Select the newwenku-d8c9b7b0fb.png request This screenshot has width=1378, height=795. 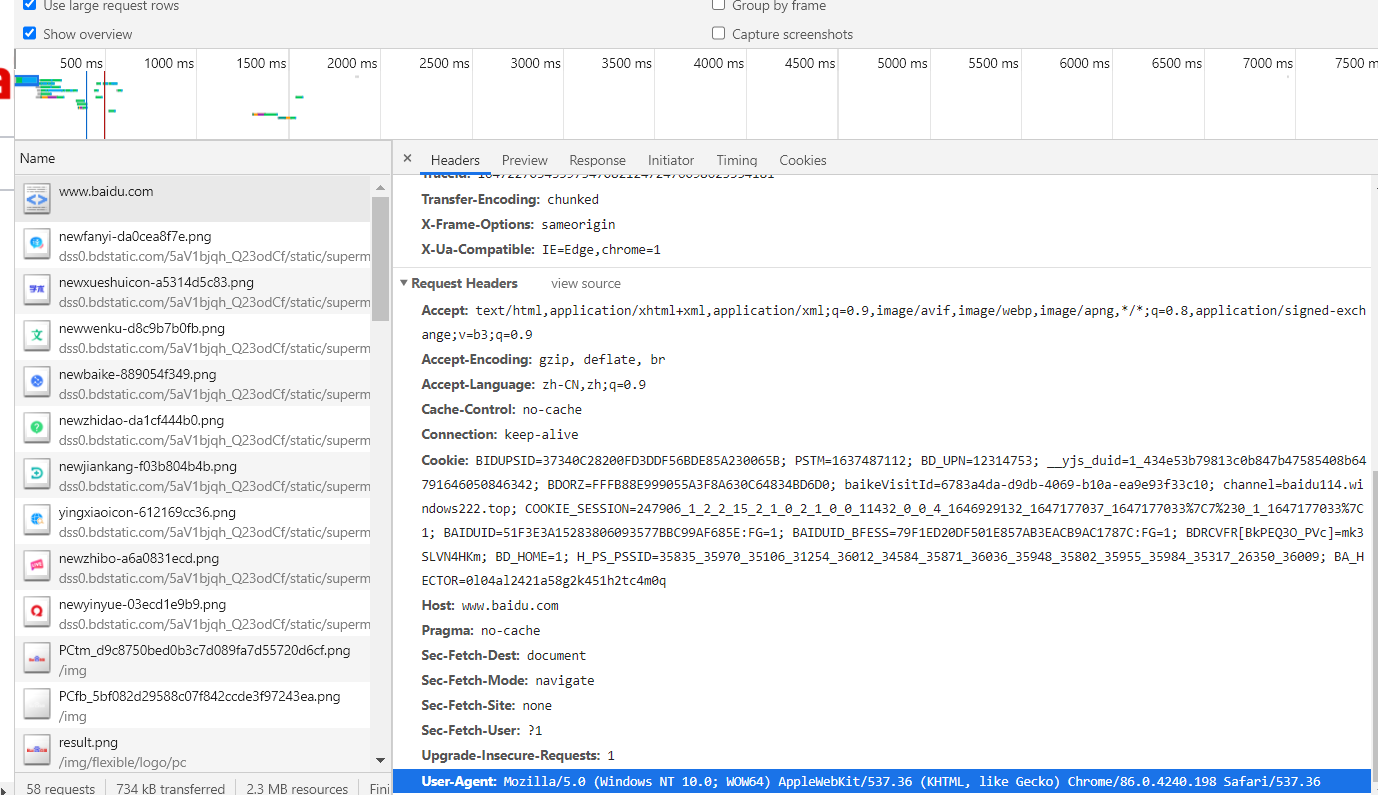point(193,336)
